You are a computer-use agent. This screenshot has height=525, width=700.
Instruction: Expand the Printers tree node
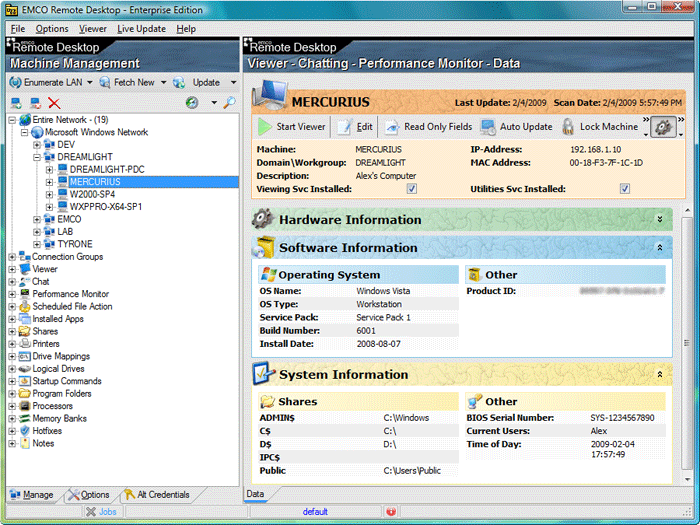[x=12, y=344]
